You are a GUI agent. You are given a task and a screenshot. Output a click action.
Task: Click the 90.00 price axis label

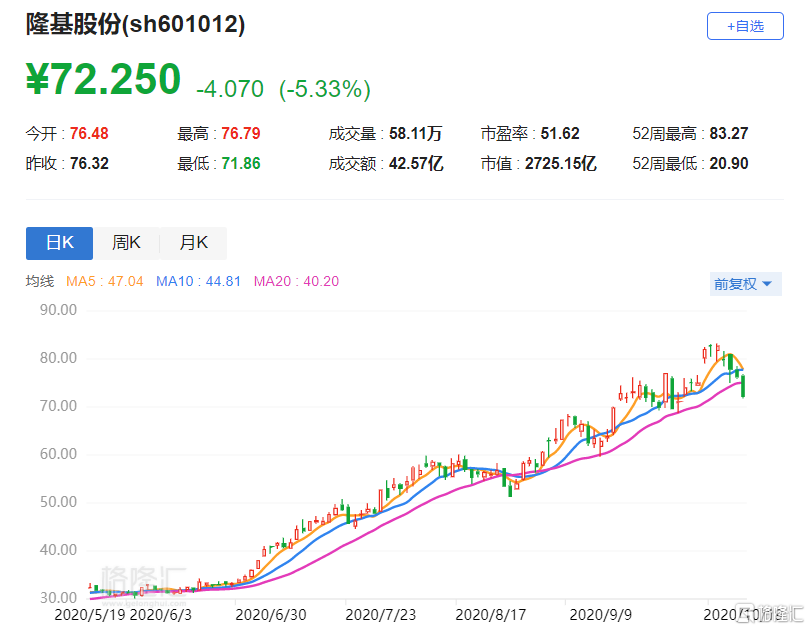point(58,310)
